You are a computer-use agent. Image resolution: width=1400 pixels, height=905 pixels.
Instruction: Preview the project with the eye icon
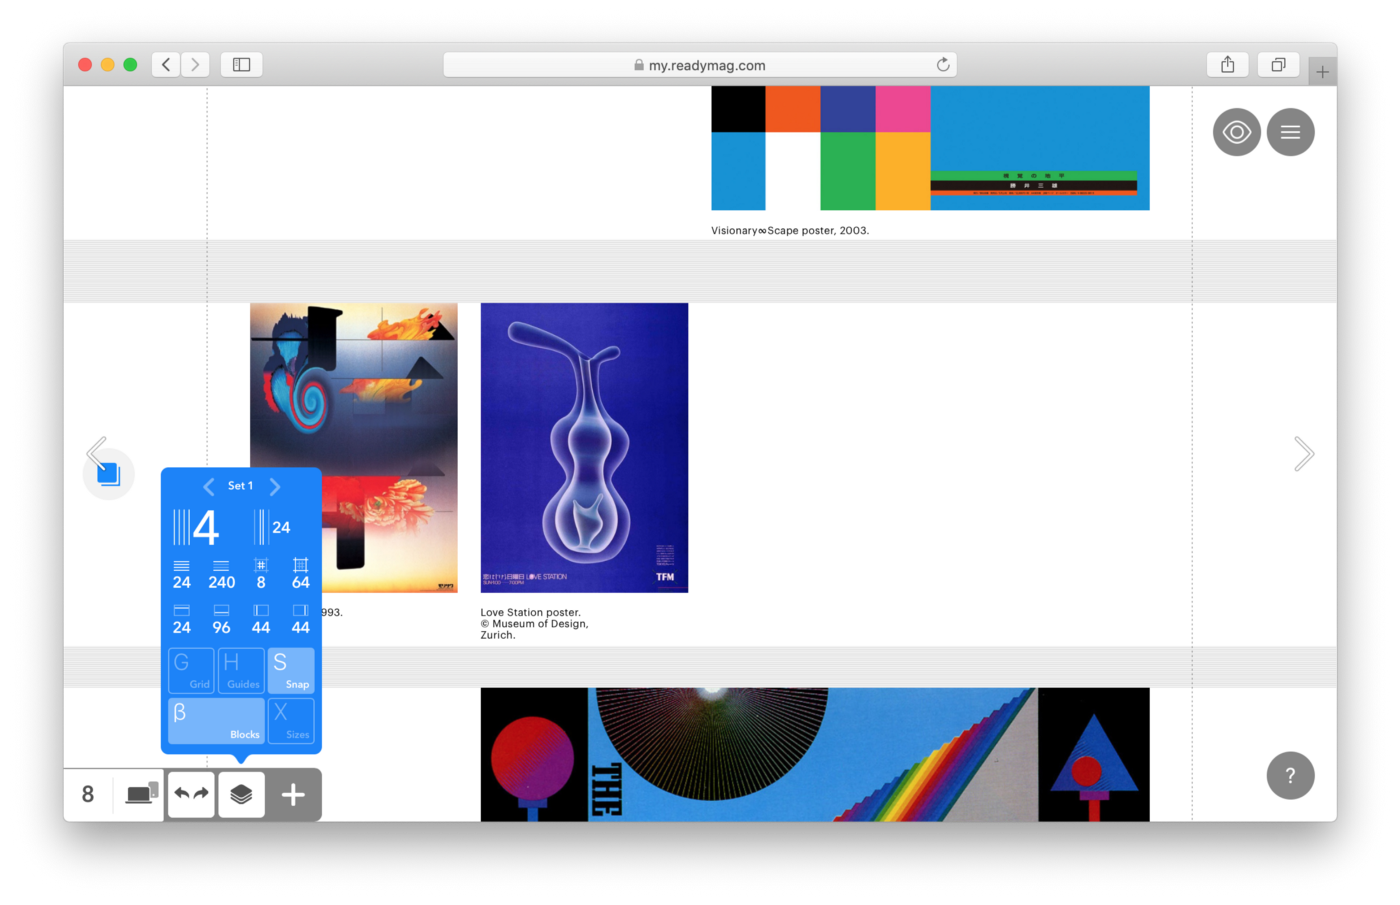point(1237,131)
